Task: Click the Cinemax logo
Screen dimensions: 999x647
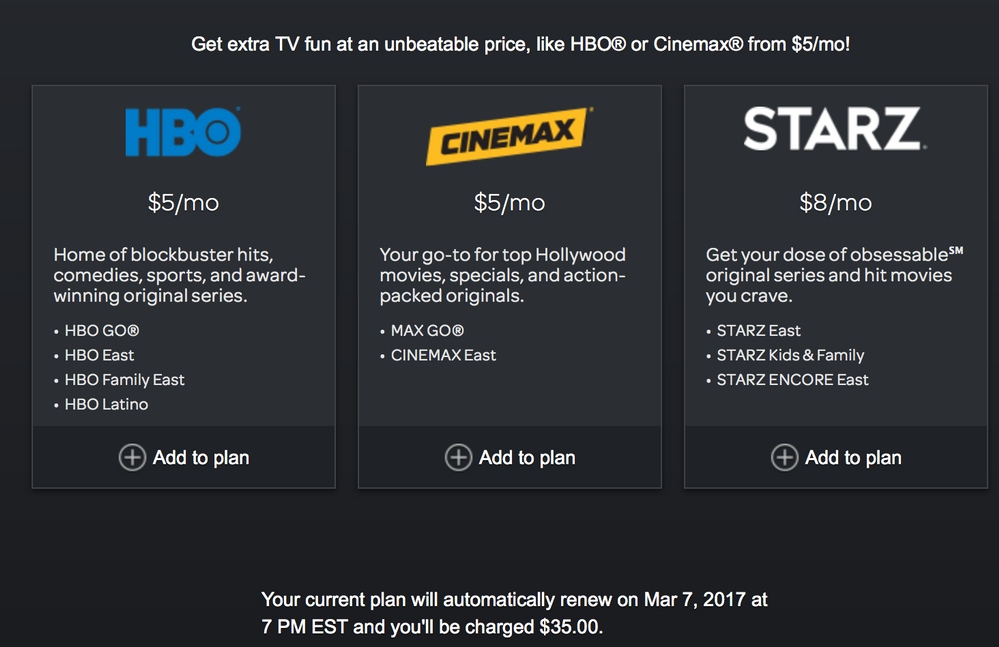Action: coord(509,136)
